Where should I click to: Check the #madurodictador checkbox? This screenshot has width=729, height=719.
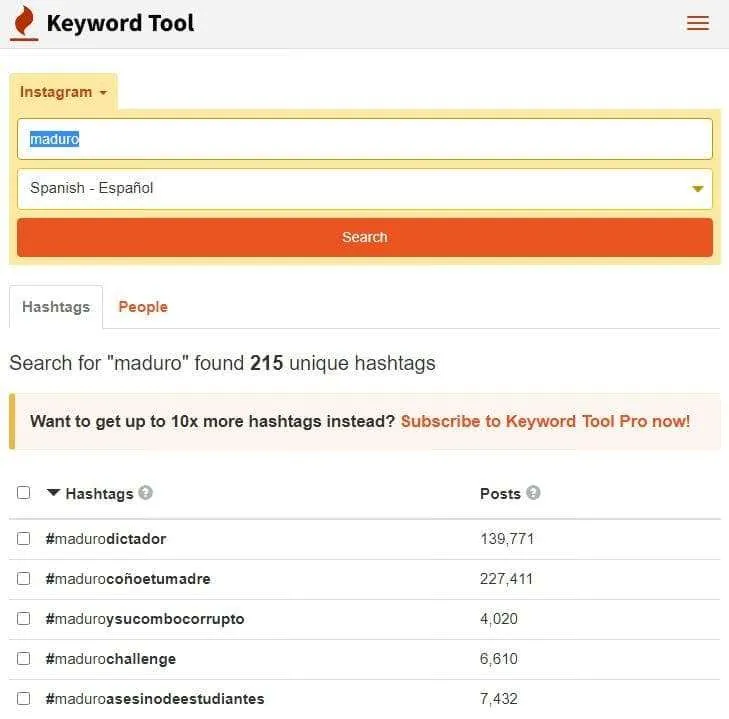pos(24,539)
